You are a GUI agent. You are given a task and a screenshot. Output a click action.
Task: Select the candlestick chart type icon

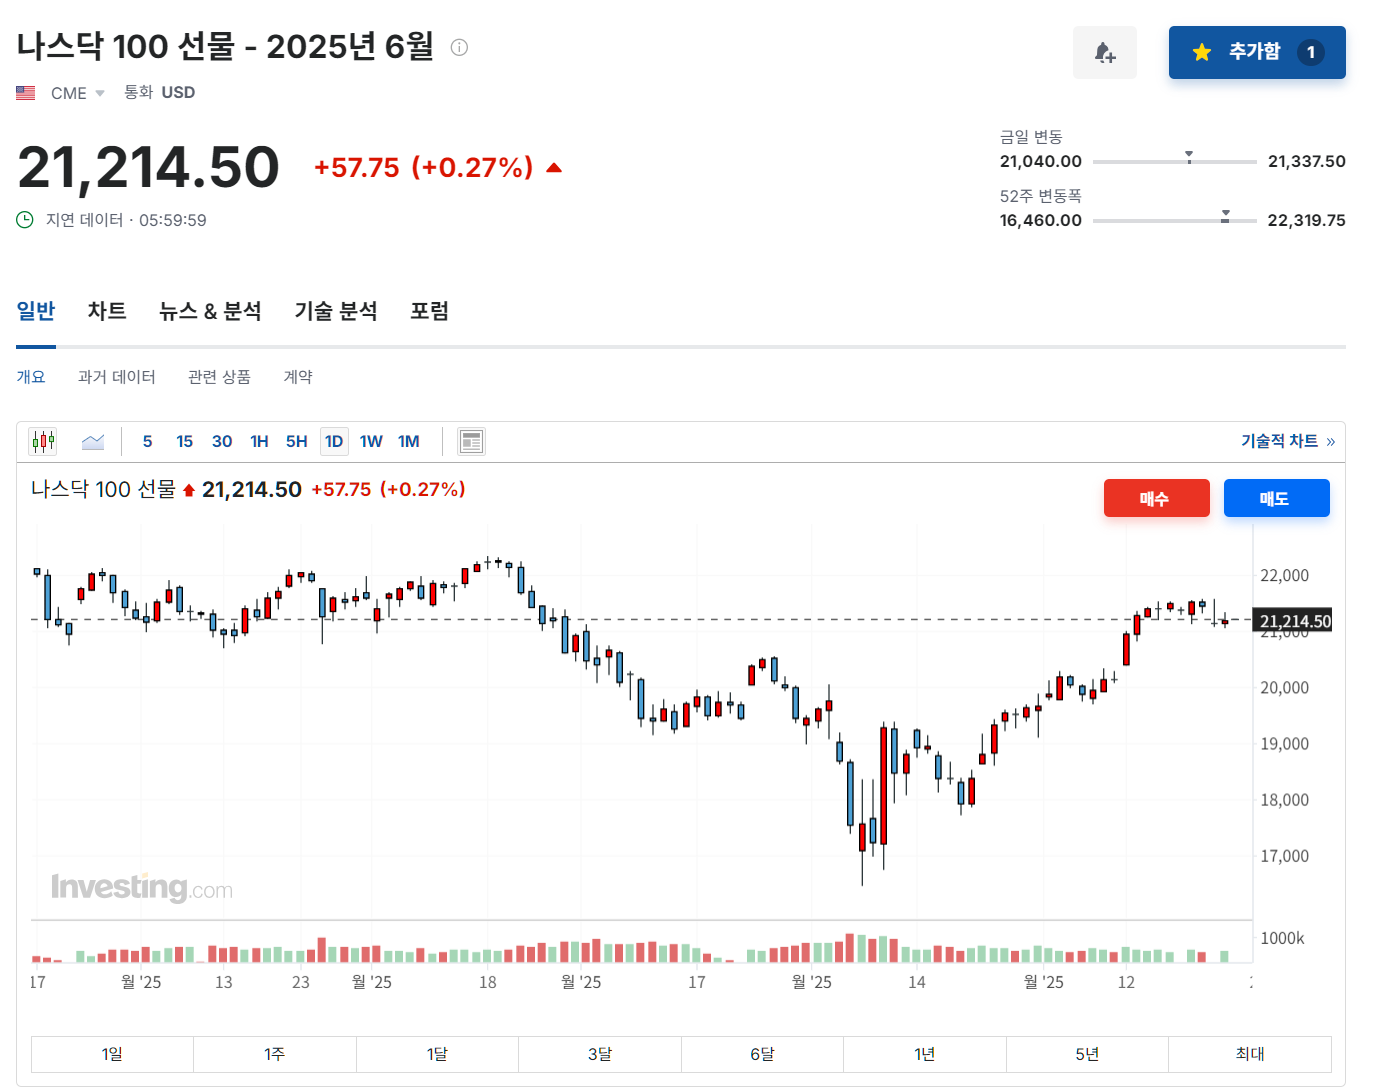[43, 440]
